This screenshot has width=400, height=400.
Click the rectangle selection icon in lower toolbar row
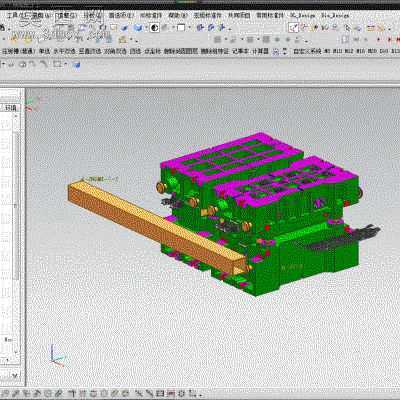pyautogui.click(x=58, y=64)
